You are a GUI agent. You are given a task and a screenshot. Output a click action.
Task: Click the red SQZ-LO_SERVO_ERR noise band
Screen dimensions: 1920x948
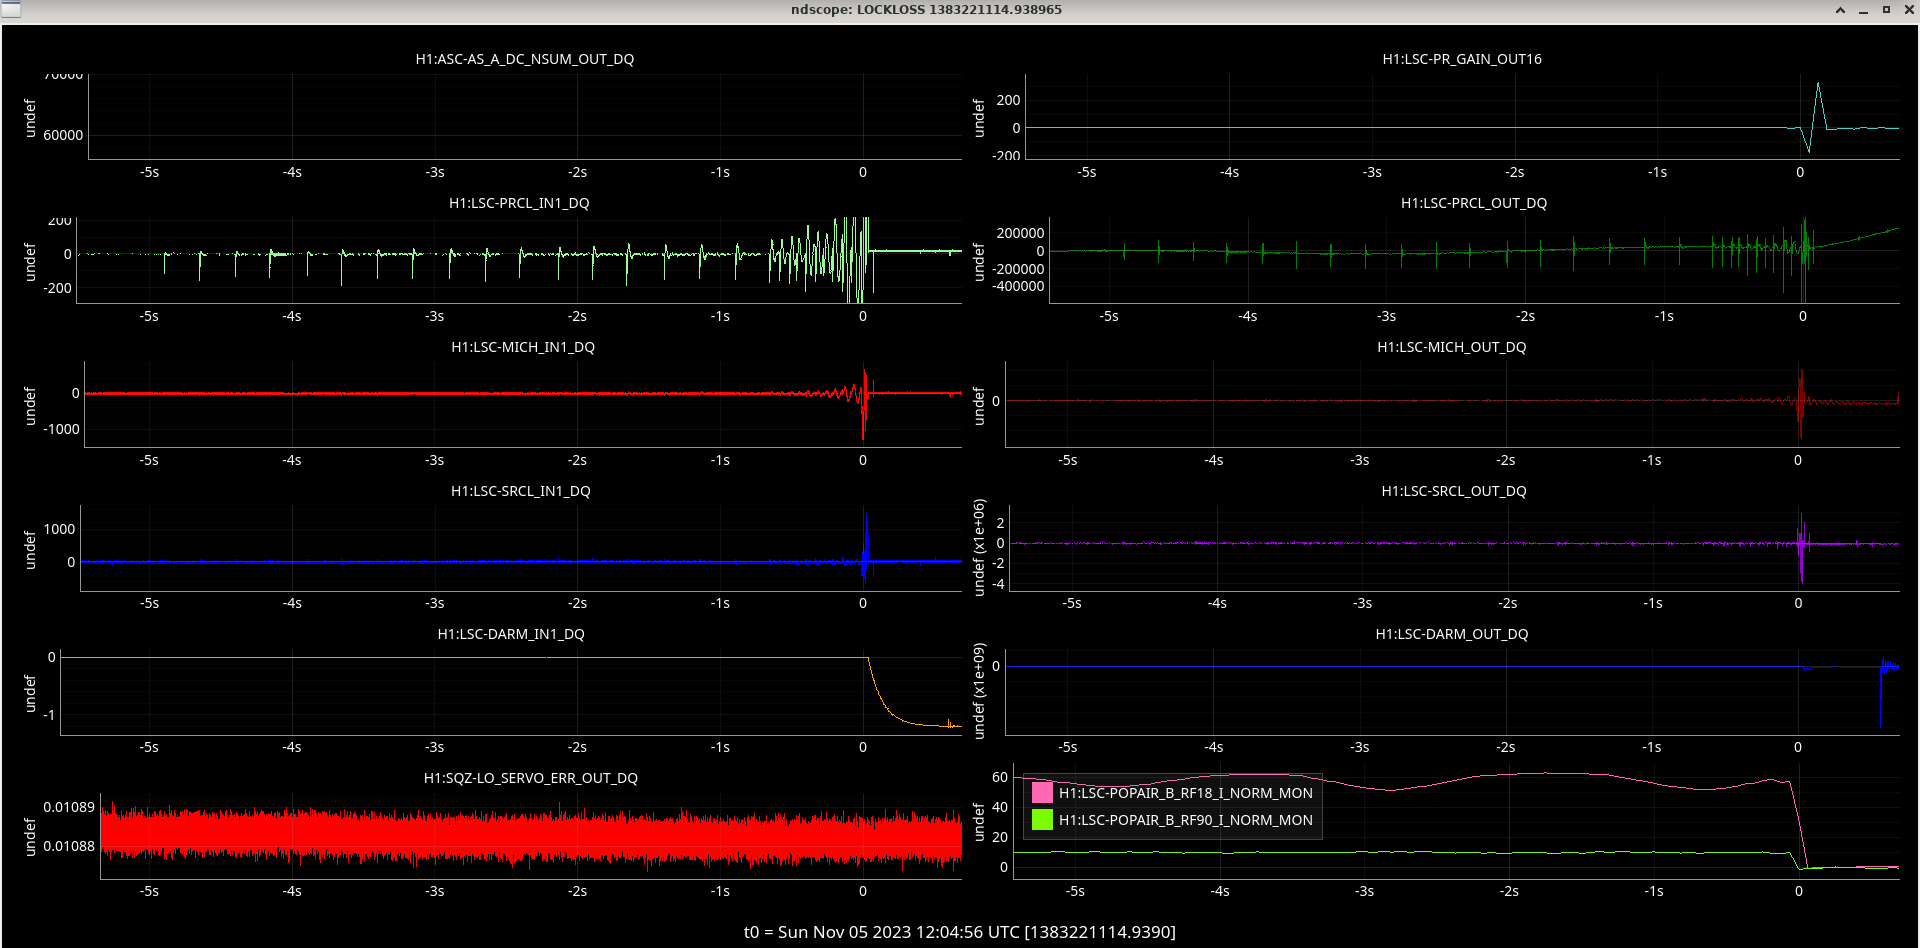[x=531, y=836]
